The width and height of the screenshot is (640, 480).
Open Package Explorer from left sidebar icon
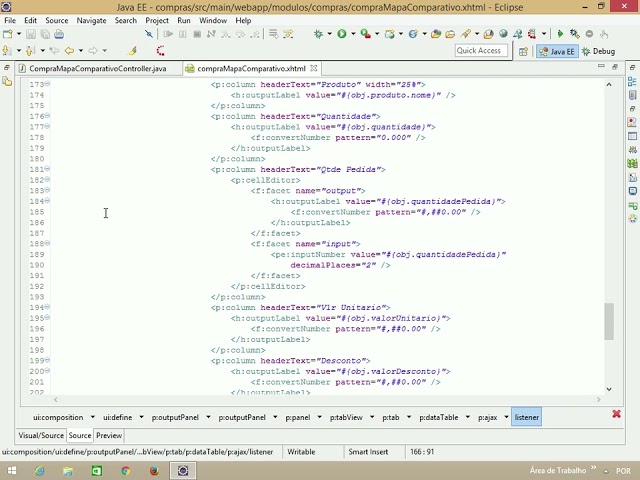pos(7,81)
